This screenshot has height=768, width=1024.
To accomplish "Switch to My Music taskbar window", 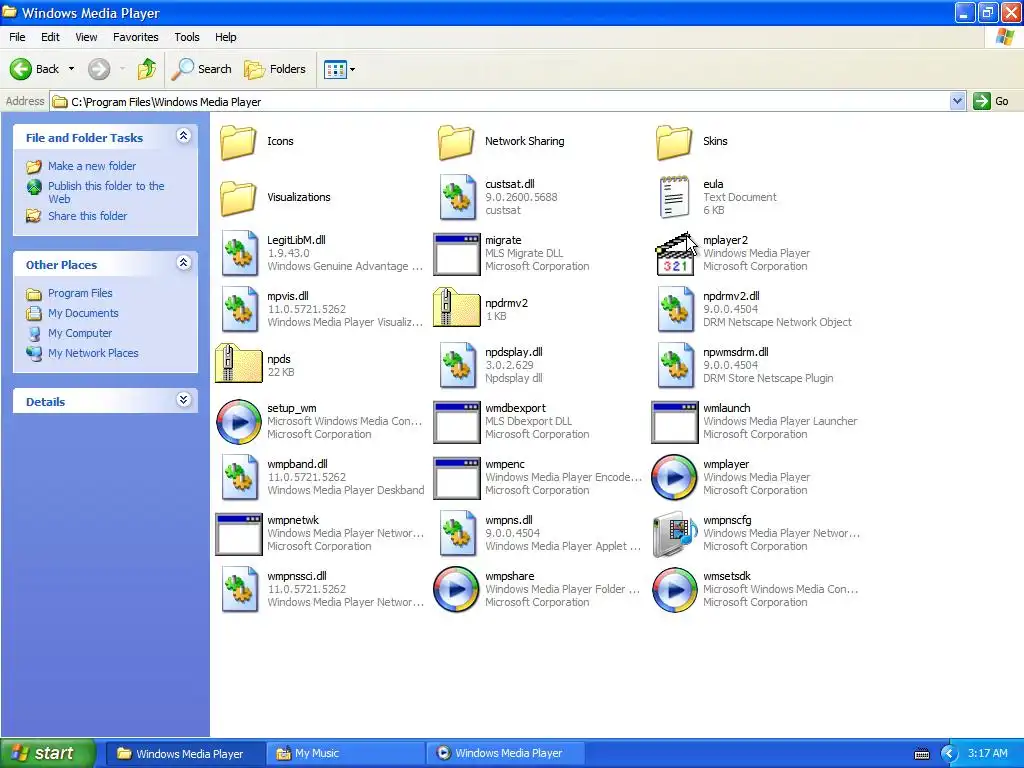I will point(346,753).
